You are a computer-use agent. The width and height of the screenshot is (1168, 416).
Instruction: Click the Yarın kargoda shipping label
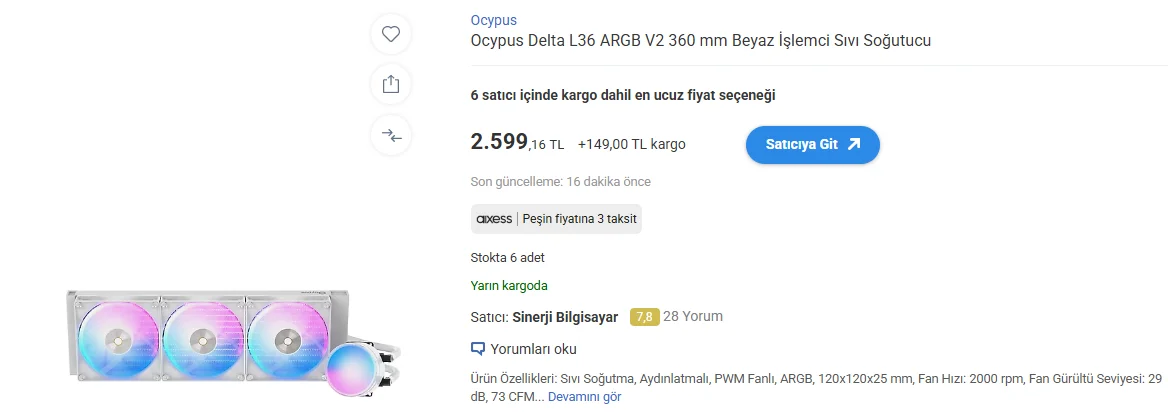(x=510, y=286)
